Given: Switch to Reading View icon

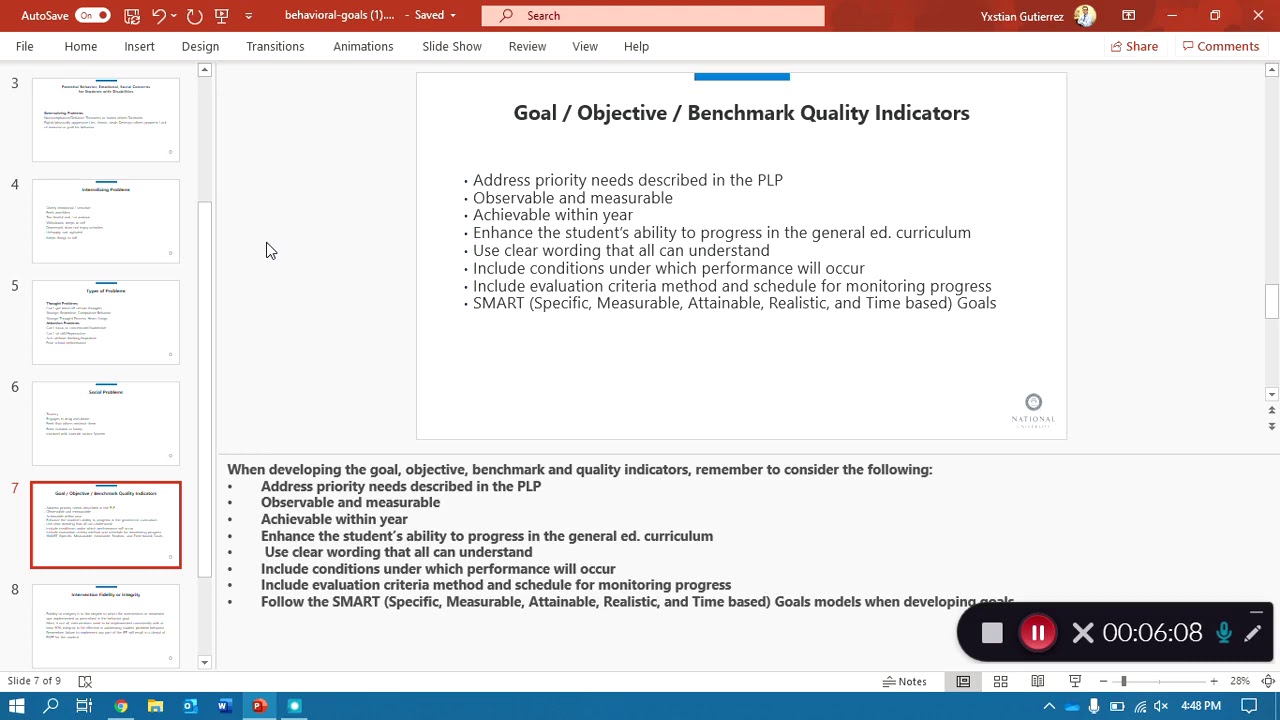Looking at the screenshot, I should click(1038, 681).
